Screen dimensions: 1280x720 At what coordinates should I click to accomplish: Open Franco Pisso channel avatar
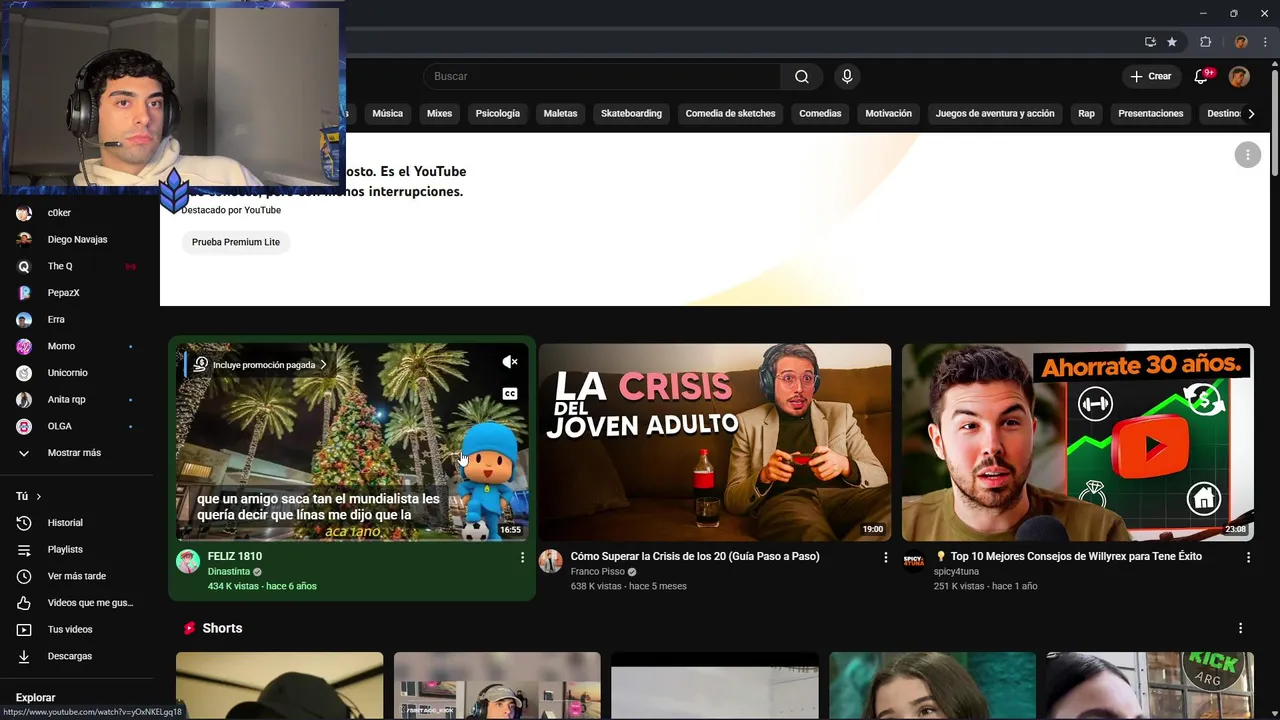[x=551, y=561]
